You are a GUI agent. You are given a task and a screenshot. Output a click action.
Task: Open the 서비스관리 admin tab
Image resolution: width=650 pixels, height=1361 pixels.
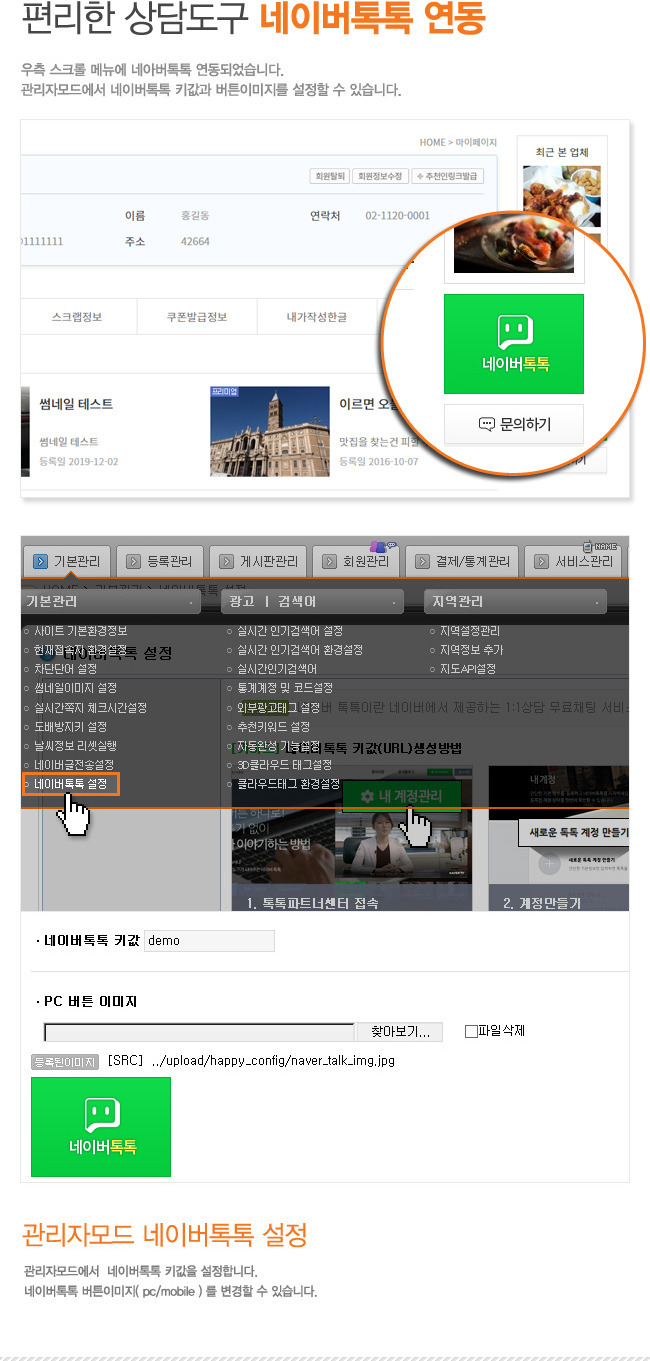point(574,561)
